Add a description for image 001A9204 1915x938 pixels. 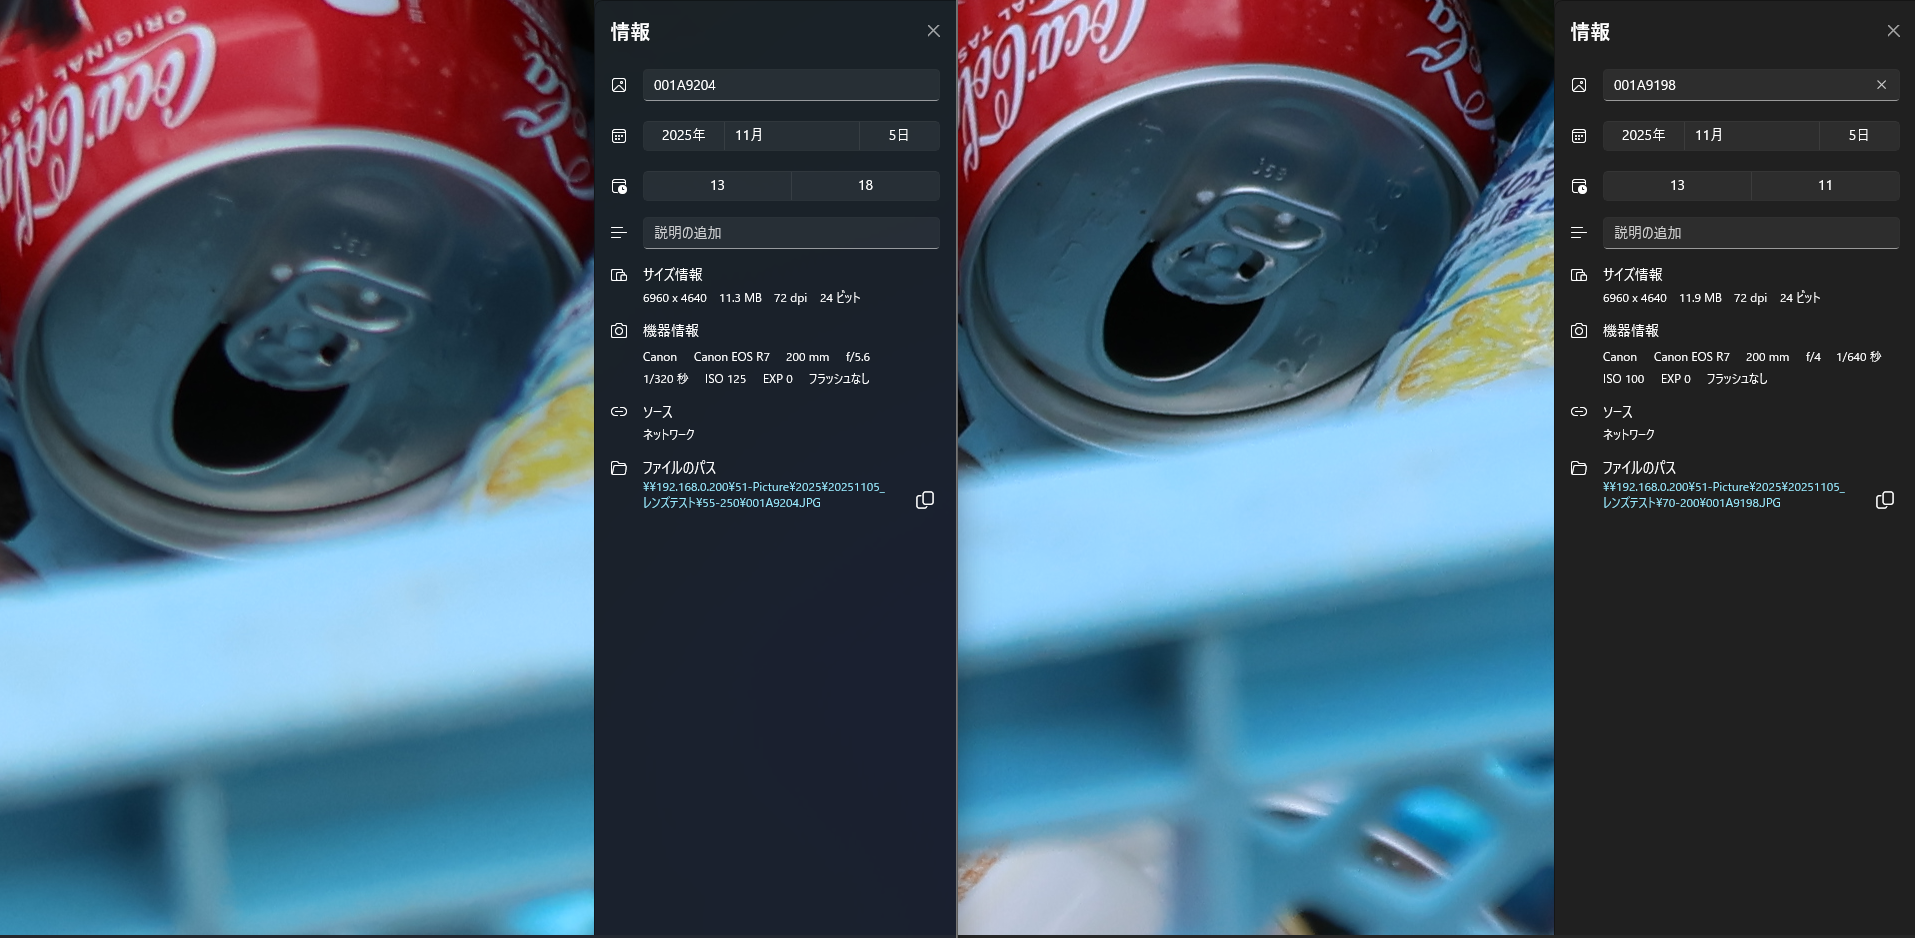790,233
